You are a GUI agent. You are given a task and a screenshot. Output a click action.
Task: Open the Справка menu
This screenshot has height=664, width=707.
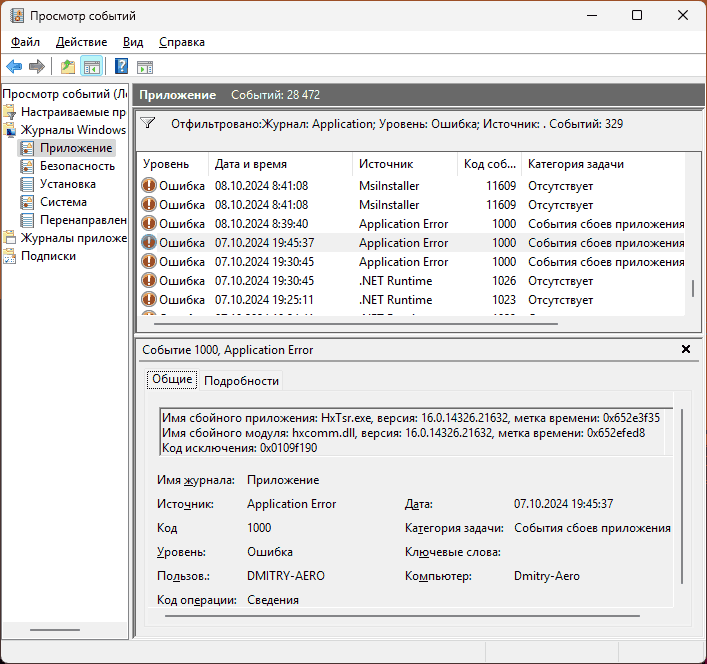pyautogui.click(x=182, y=42)
